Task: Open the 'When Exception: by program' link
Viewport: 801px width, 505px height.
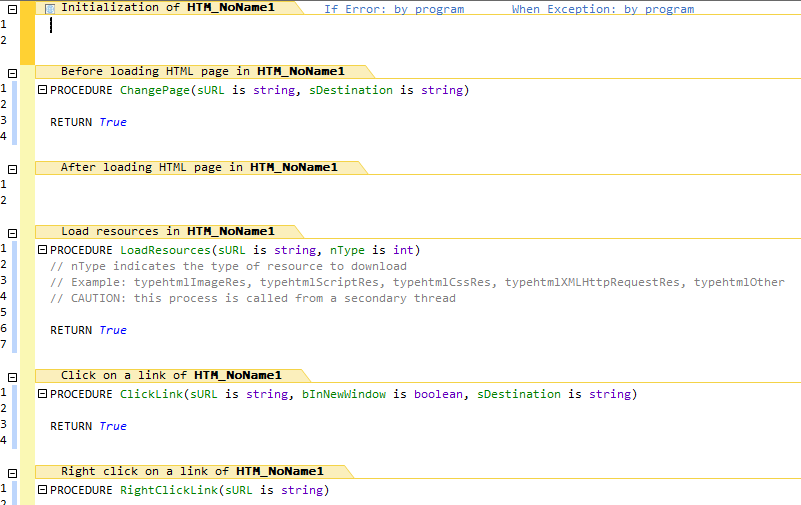Action: pyautogui.click(x=602, y=9)
